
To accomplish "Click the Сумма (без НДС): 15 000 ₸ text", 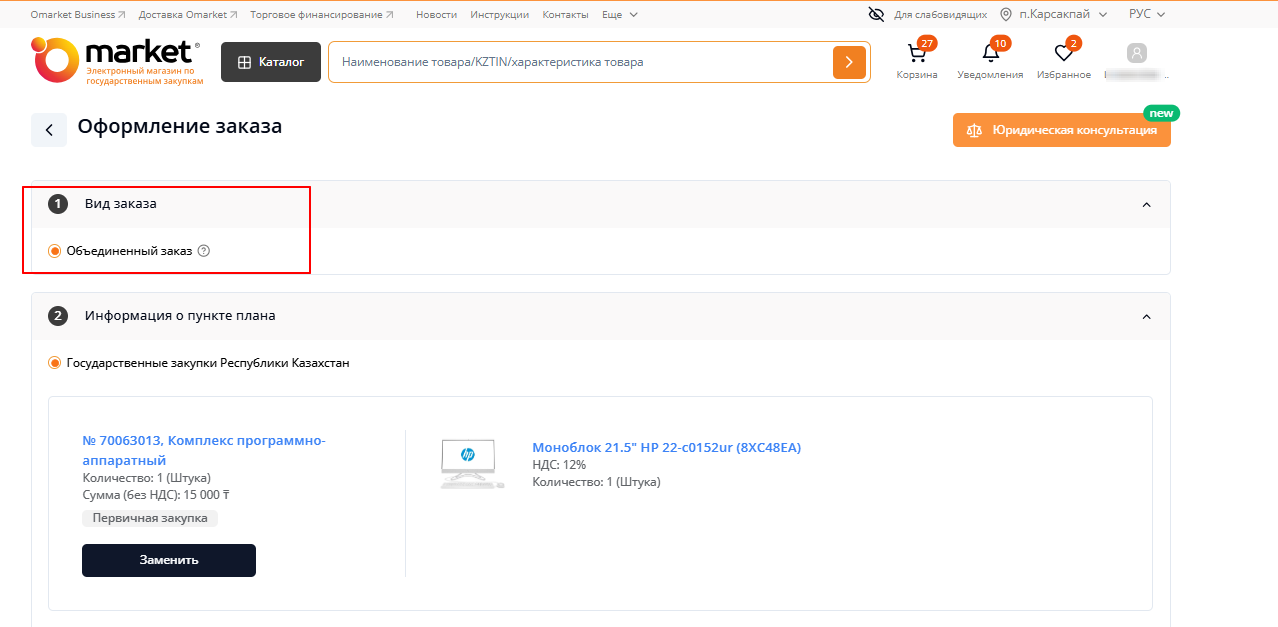I will coord(156,494).
